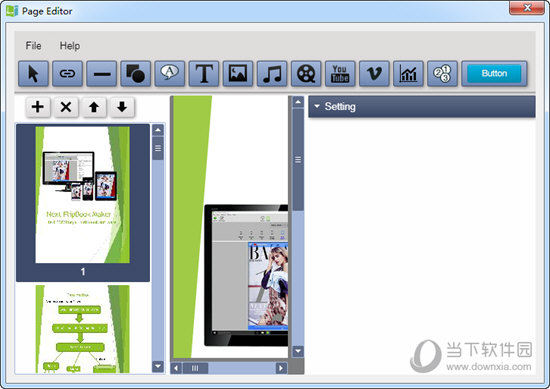Collapse the Setting panel
The image size is (550, 389).
[317, 106]
